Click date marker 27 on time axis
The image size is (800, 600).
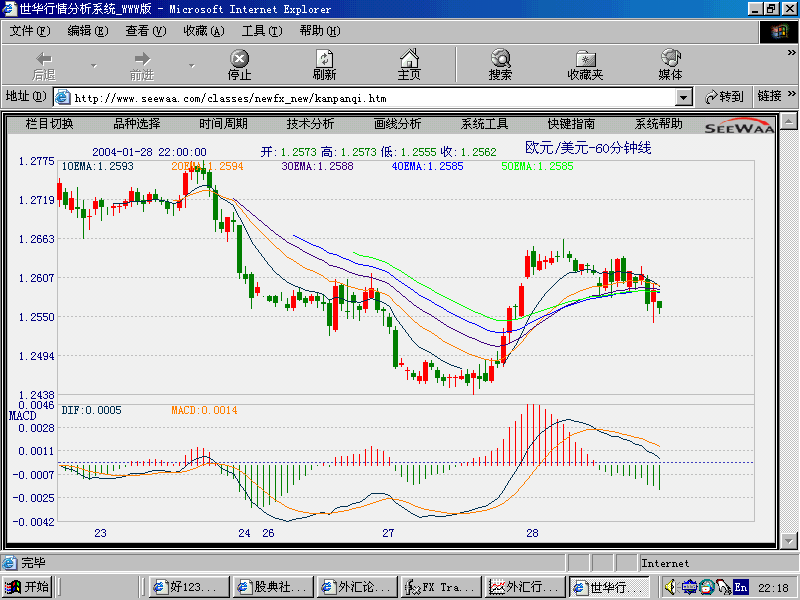click(x=388, y=533)
